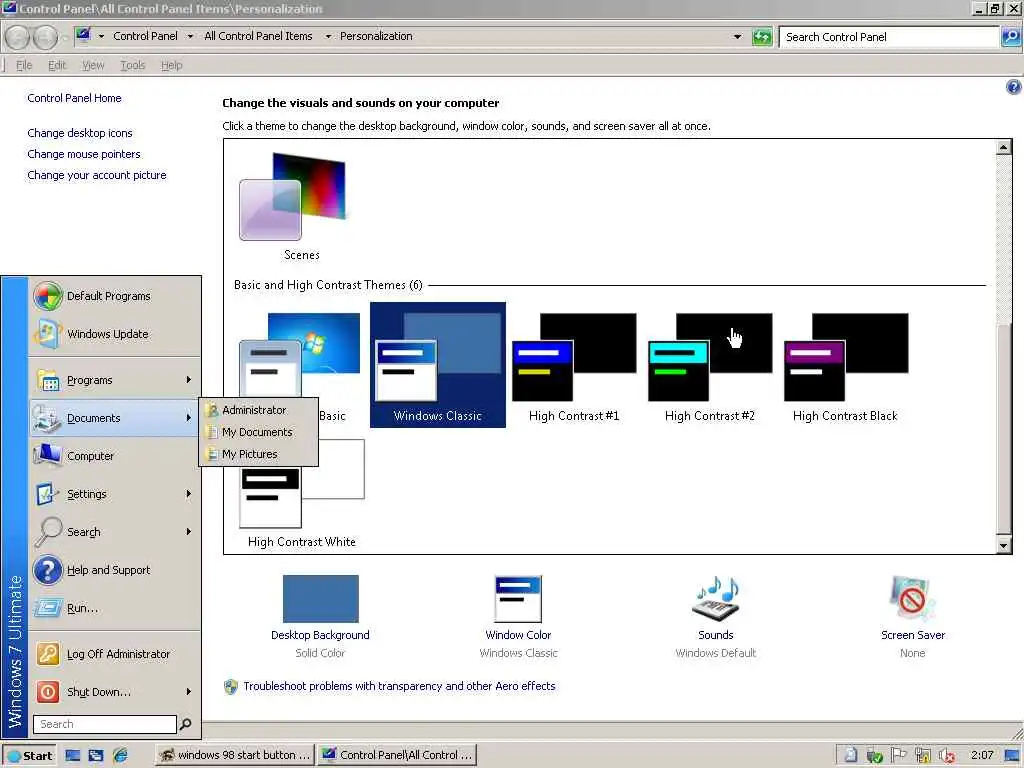
Task: Select the Scenes theme
Action: [302, 206]
